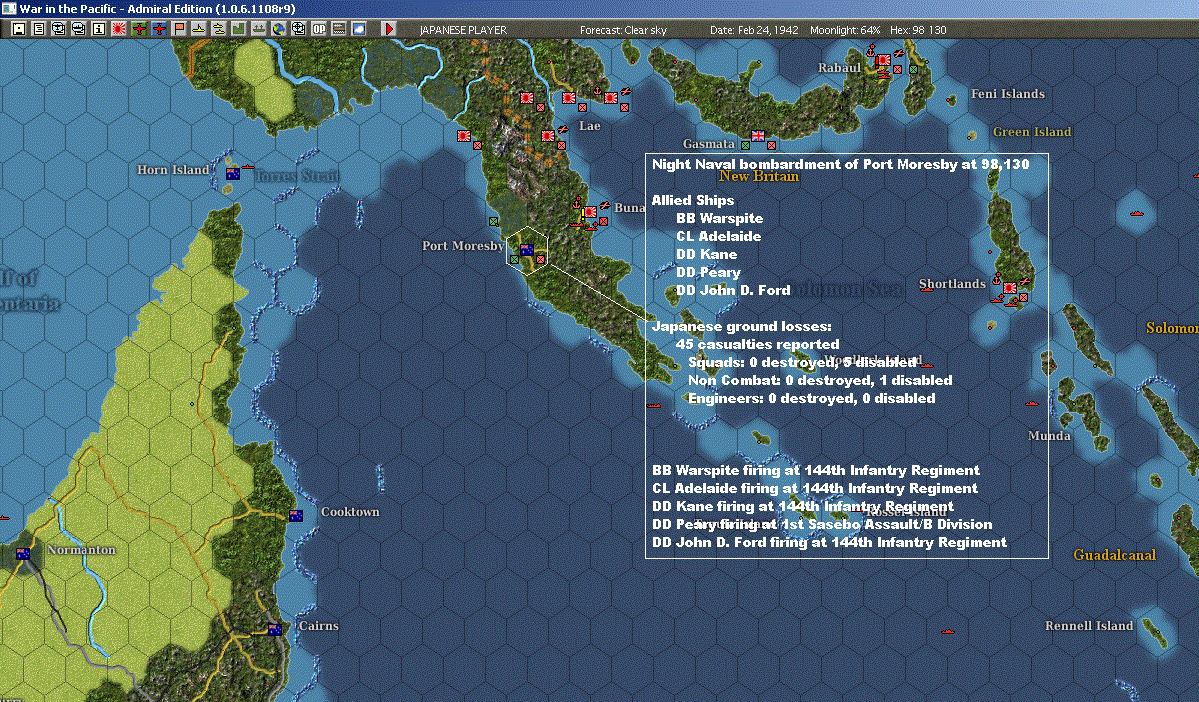Click the Torres Strait map label
The image size is (1199, 702).
click(x=296, y=176)
